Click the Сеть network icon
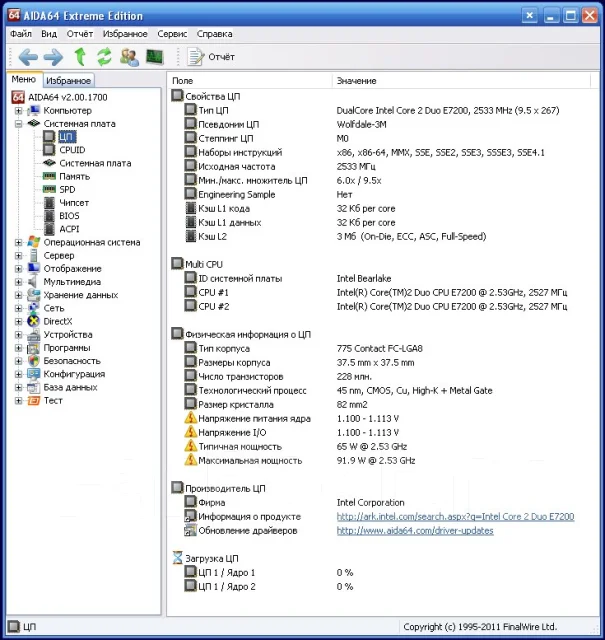605x640 pixels. click(x=33, y=308)
